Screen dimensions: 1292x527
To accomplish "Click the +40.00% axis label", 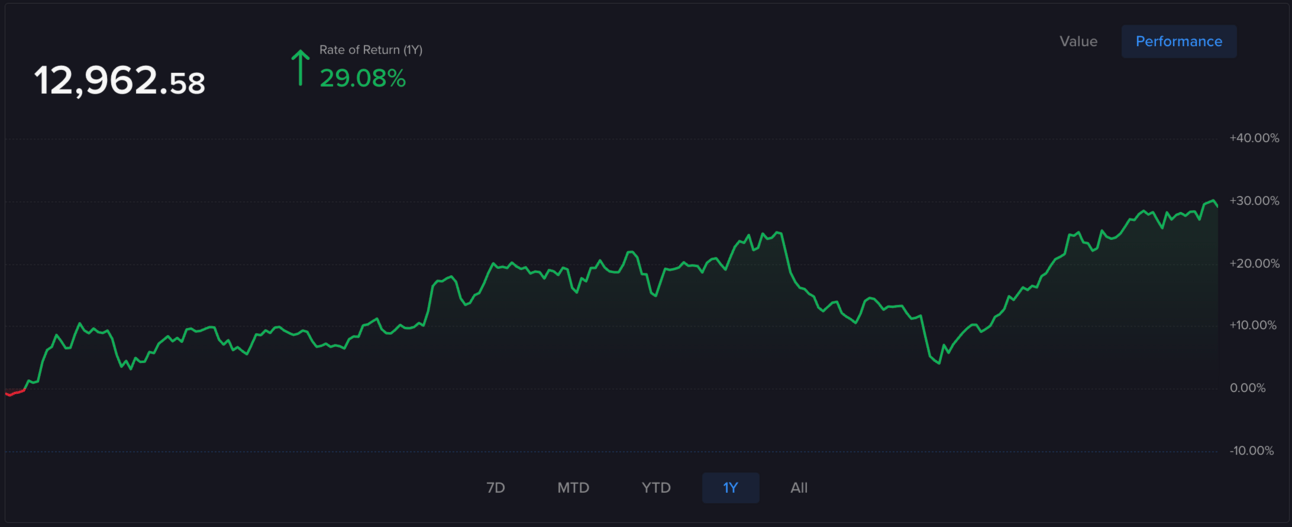I will coord(1254,138).
